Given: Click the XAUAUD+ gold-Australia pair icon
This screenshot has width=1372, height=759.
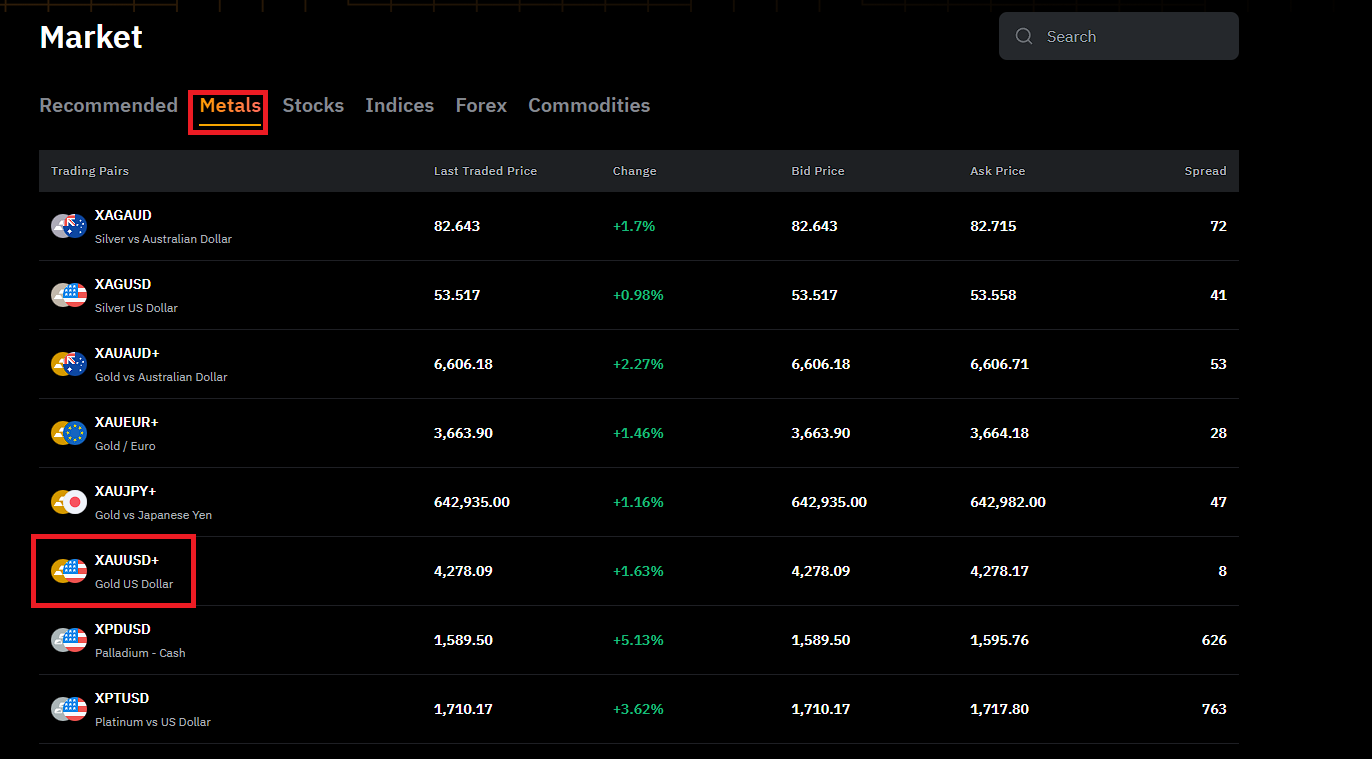Looking at the screenshot, I should pyautogui.click(x=69, y=364).
